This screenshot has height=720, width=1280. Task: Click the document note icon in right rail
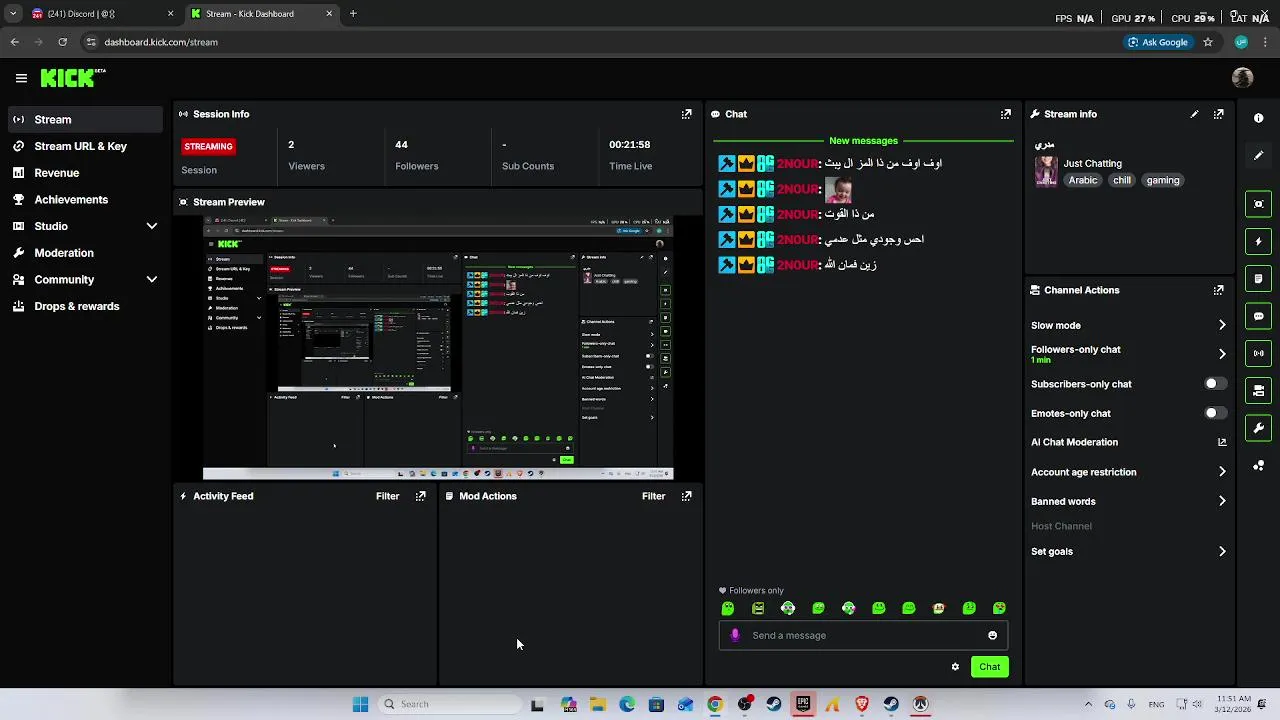tap(1259, 278)
